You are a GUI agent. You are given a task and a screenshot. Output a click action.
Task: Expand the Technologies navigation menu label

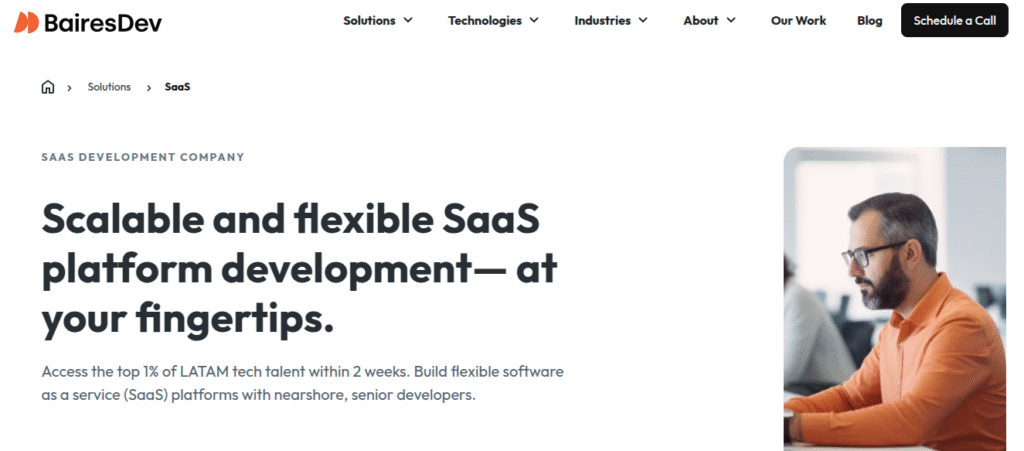tap(485, 20)
